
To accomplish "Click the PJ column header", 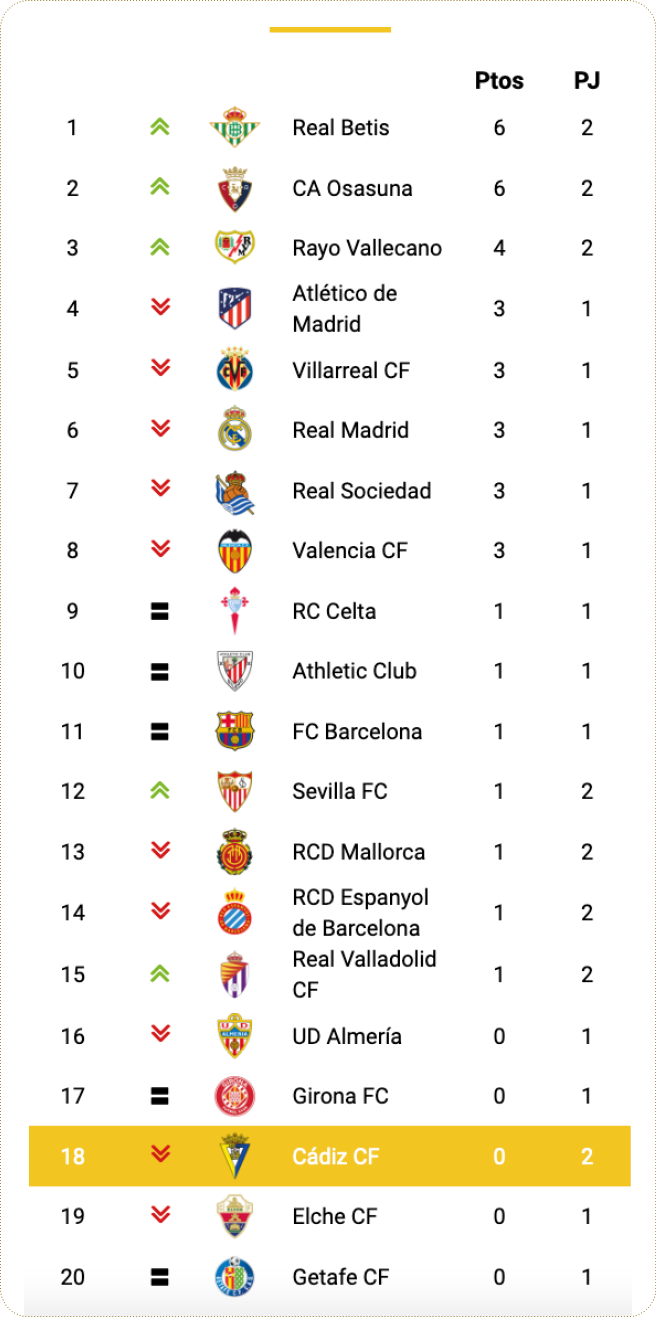I will coord(587,81).
